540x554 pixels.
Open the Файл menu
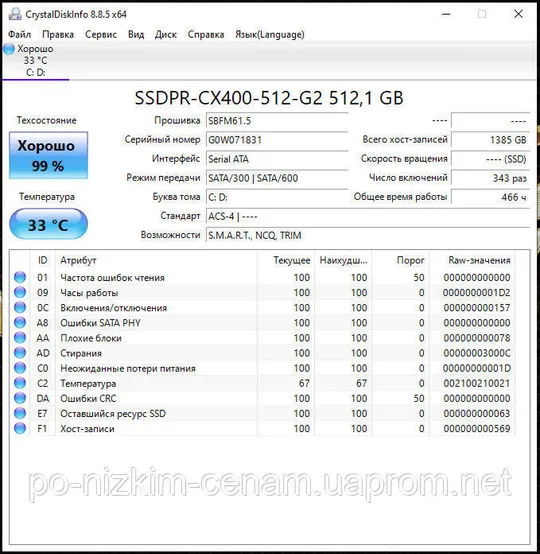19,34
